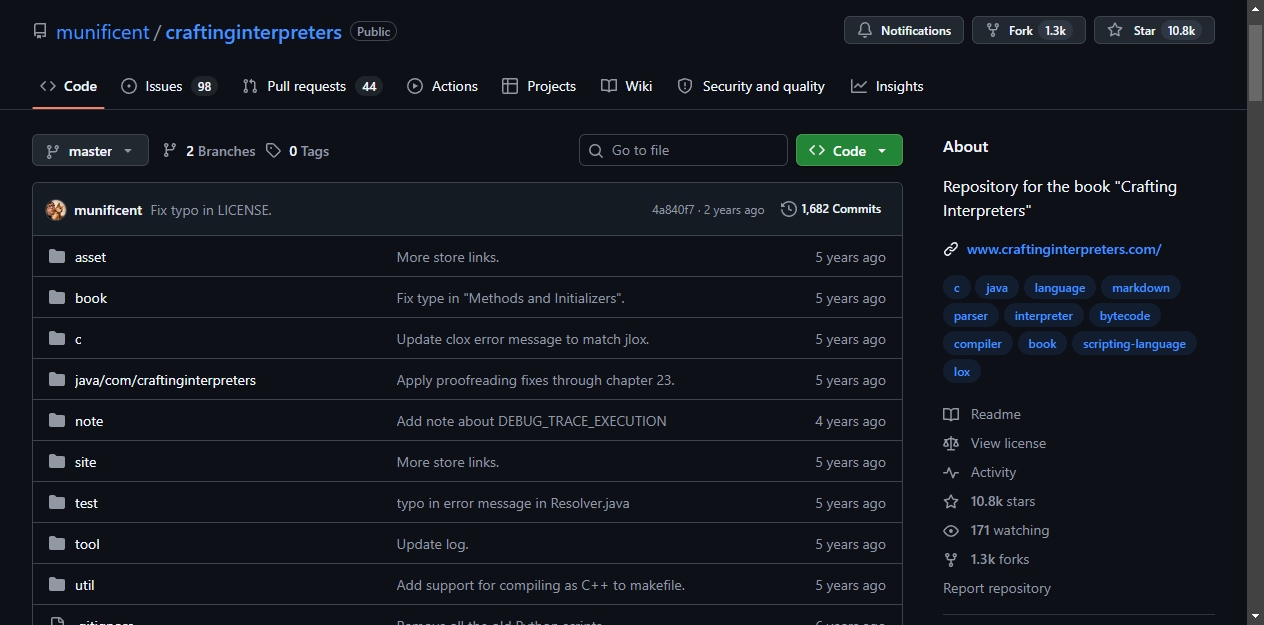Open 'Add note about DEBUG_TRACE_EXECUTION' commit message
The height and width of the screenshot is (625, 1264).
pyautogui.click(x=531, y=421)
